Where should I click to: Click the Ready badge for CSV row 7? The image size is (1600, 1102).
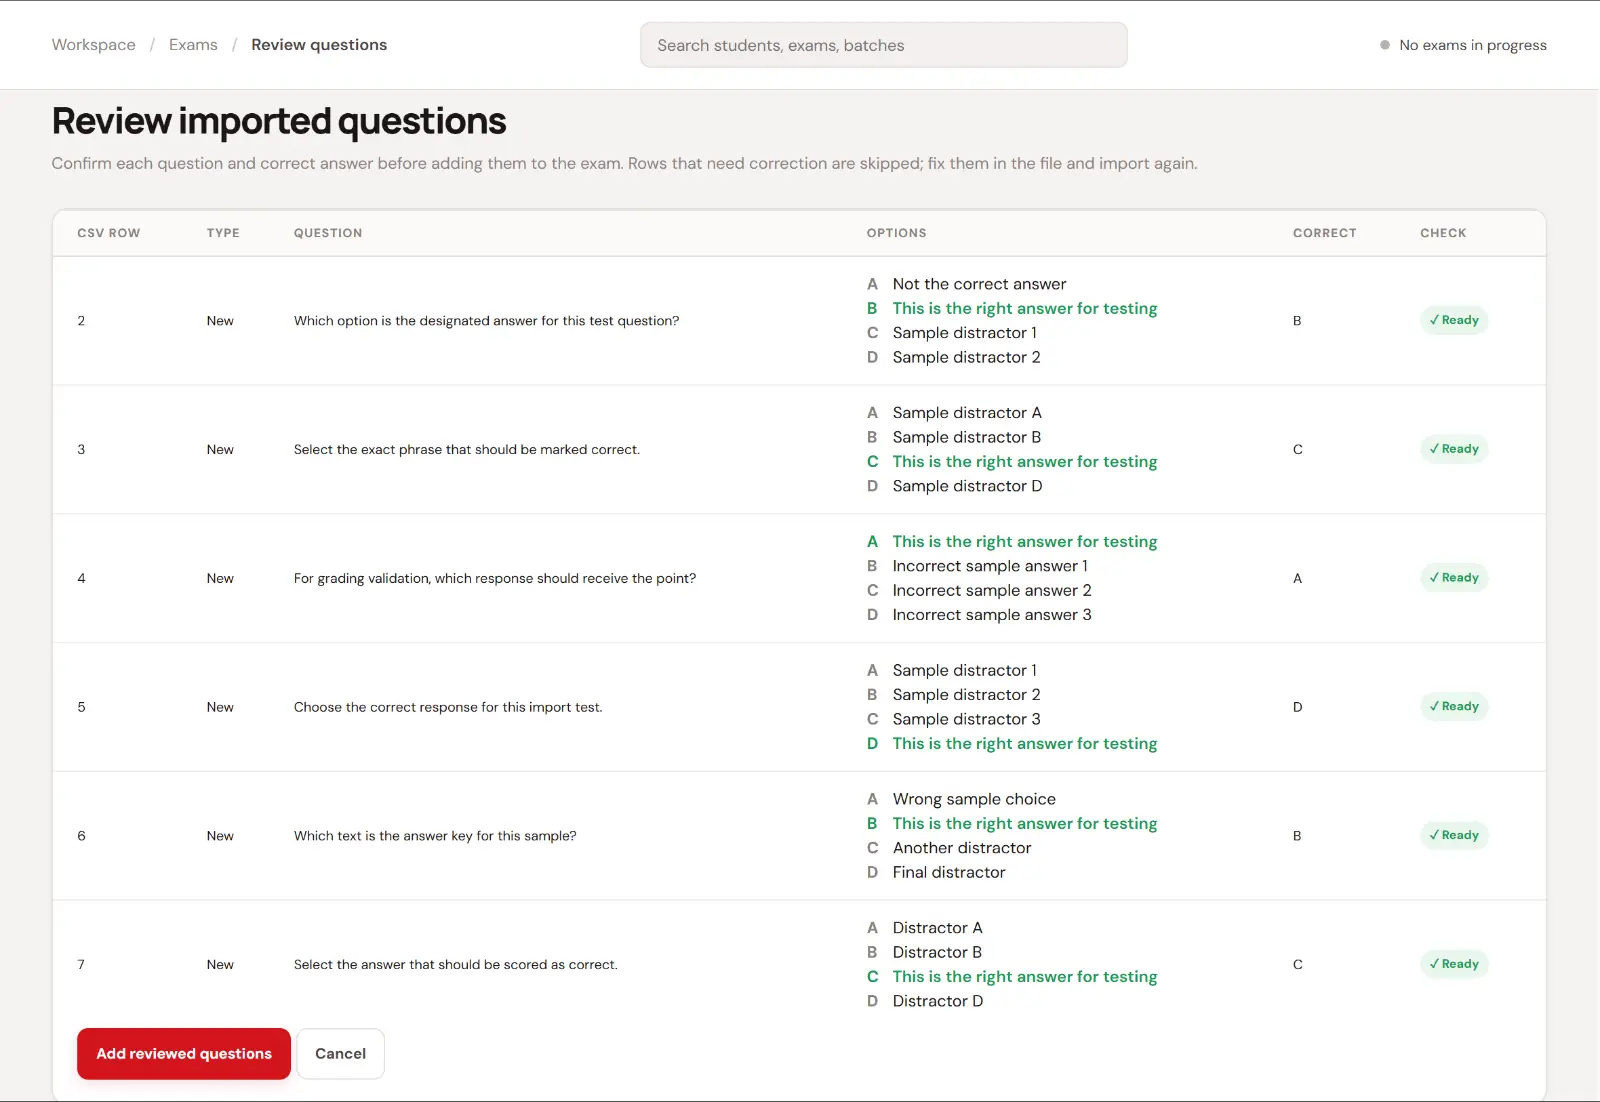[1454, 964]
